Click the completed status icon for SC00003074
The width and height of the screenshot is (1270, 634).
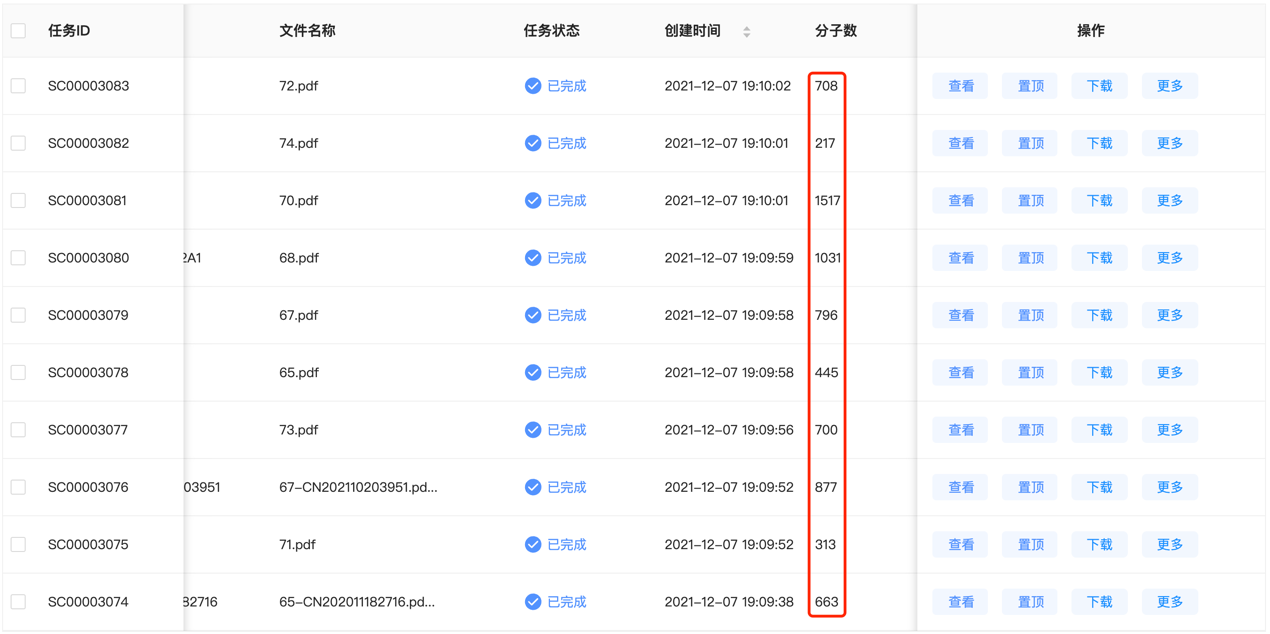click(533, 601)
